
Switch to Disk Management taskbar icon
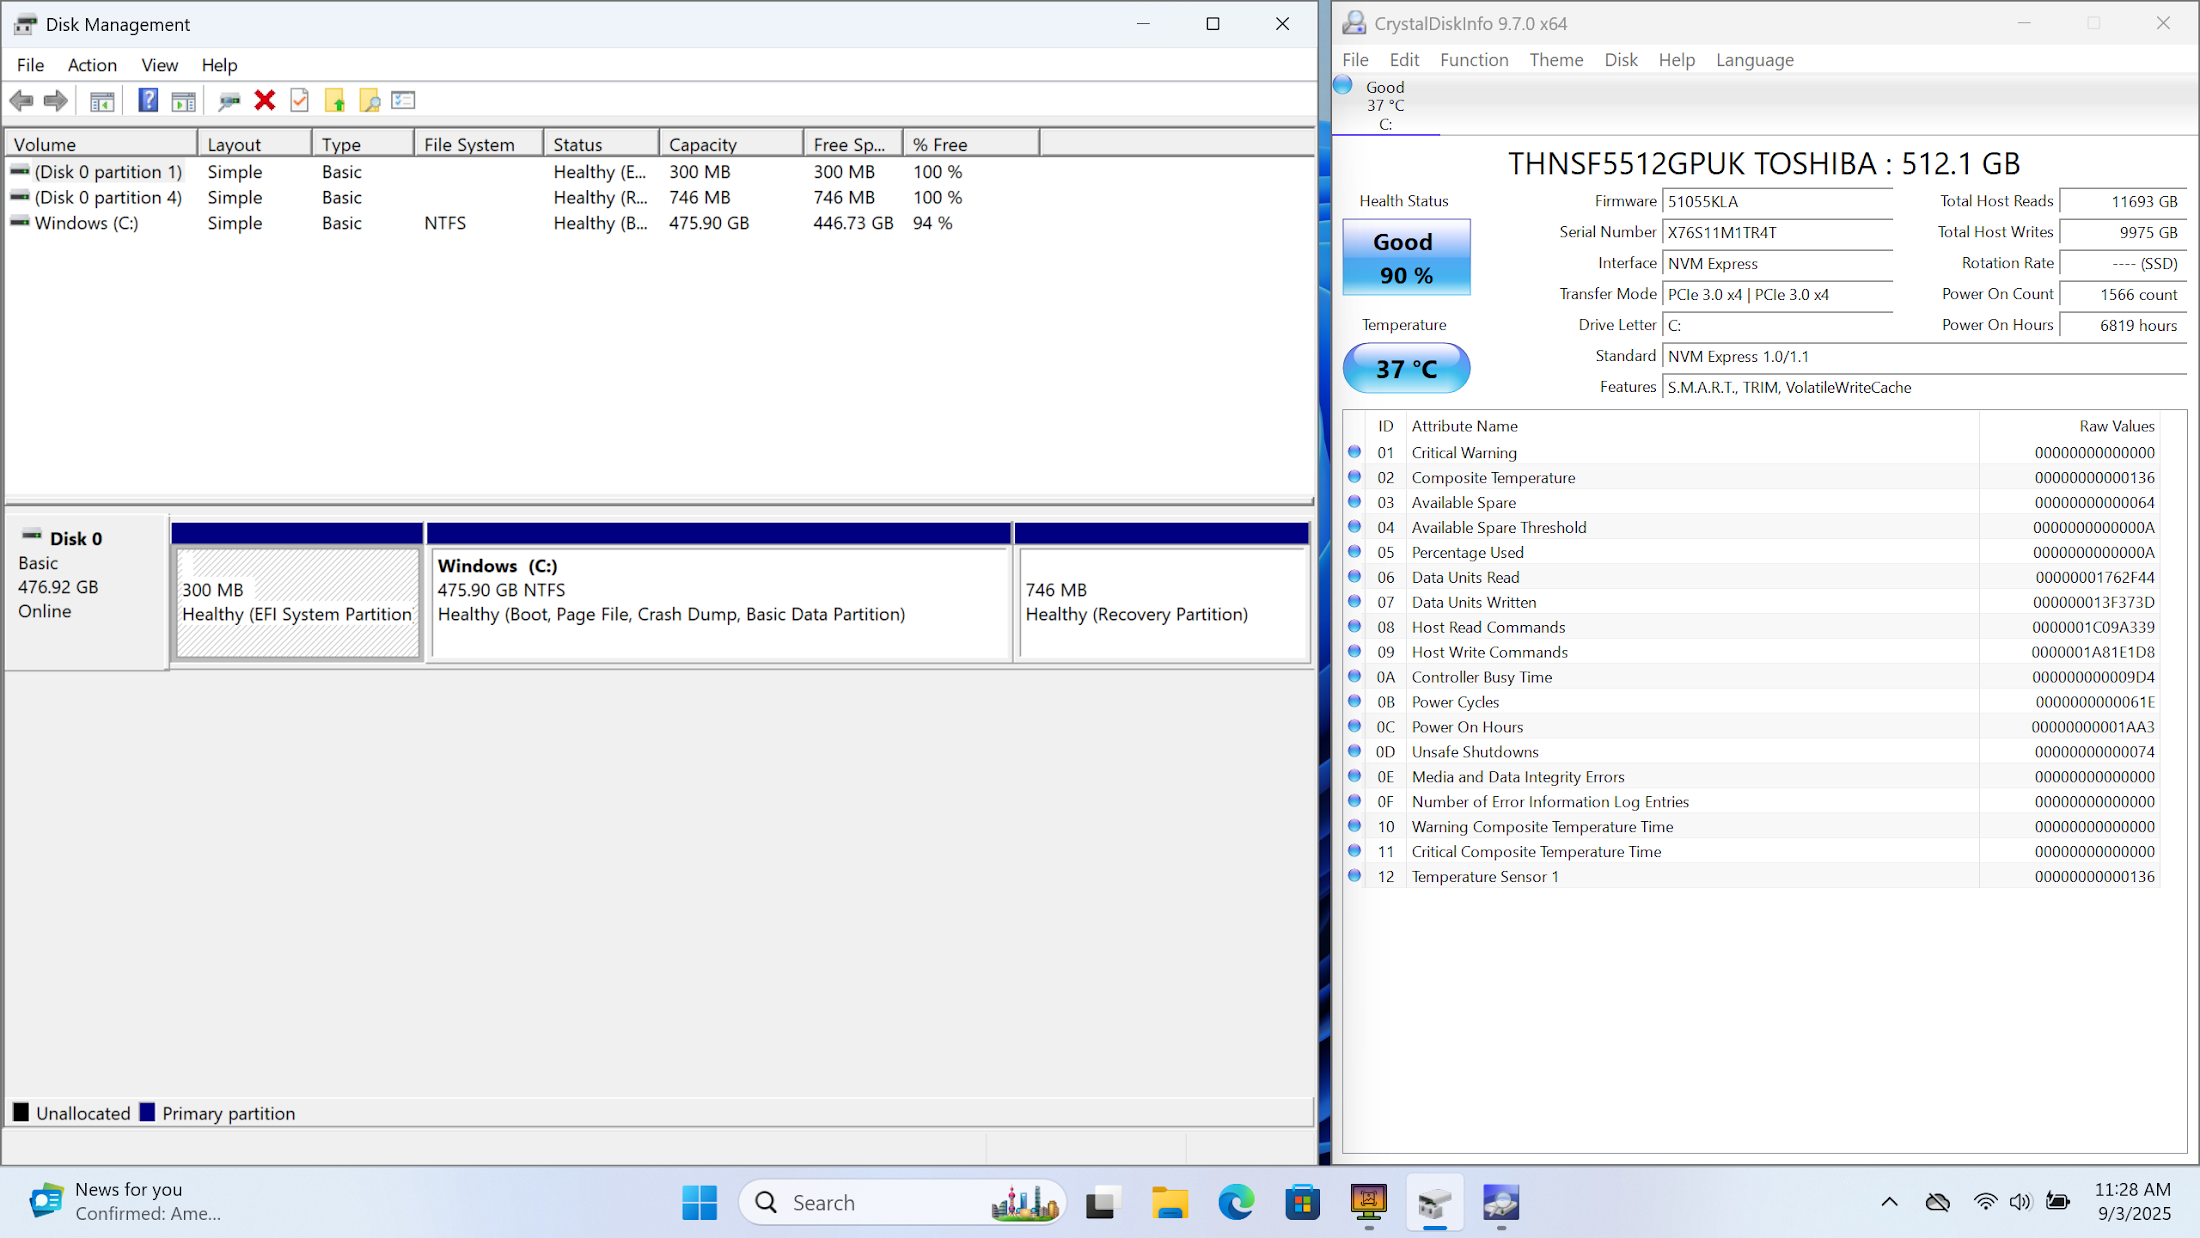click(1435, 1202)
